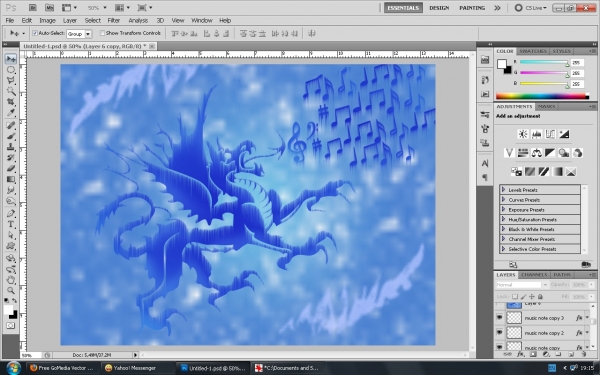Click the layer style fx button in Layers panel
This screenshot has width=600, height=375.
tap(520, 354)
